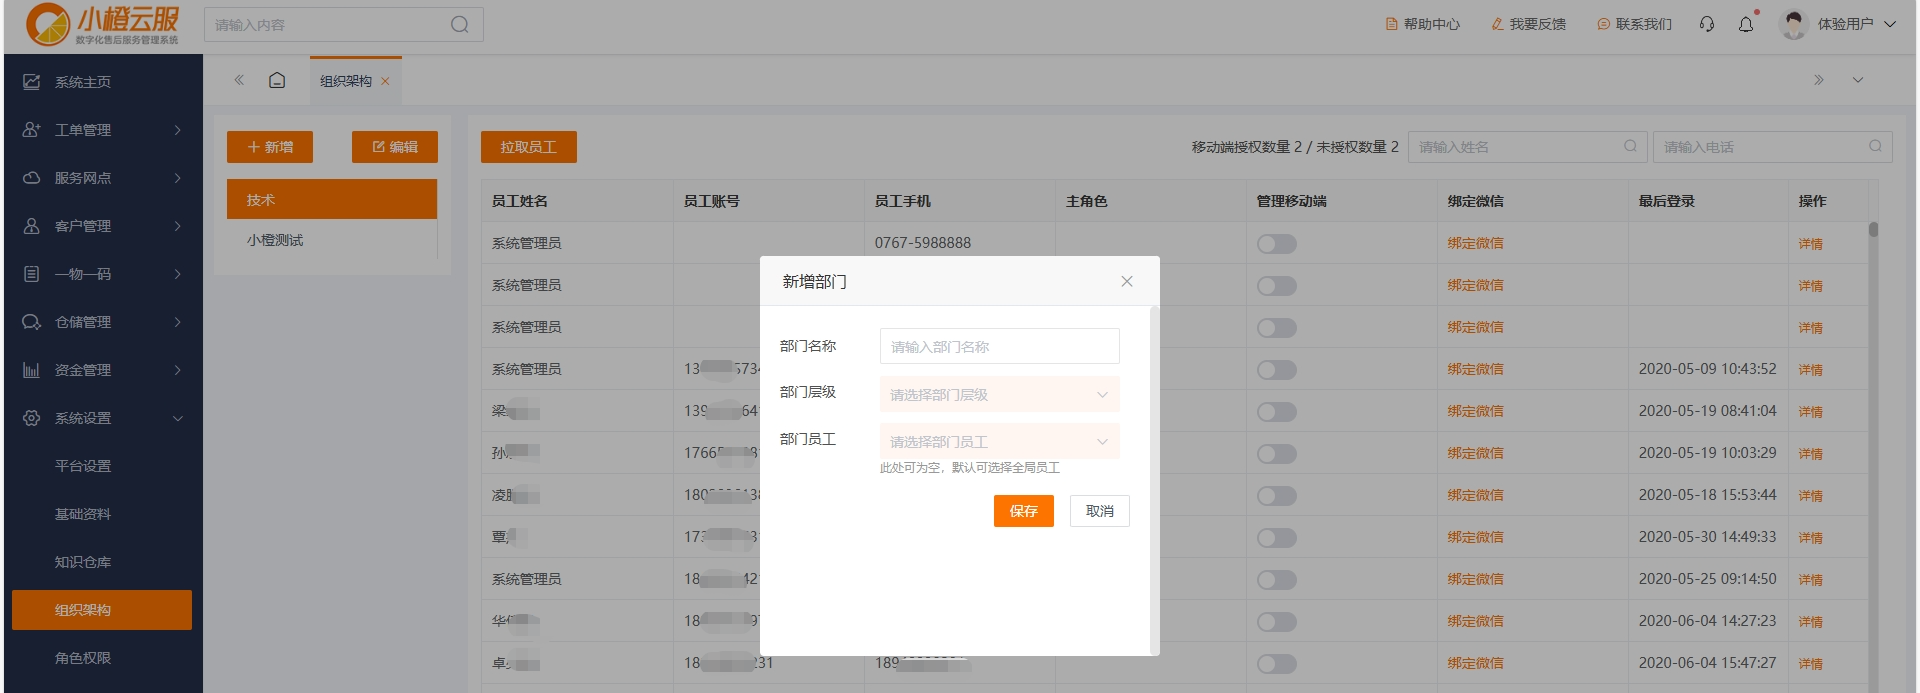Image resolution: width=1920 pixels, height=693 pixels.
Task: Open the 部门层级 dropdown
Action: pyautogui.click(x=999, y=394)
